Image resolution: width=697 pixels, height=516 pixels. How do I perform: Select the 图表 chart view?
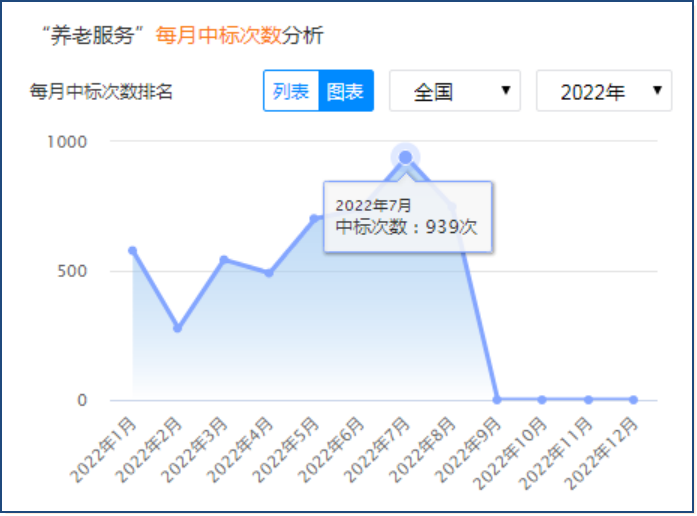(345, 91)
